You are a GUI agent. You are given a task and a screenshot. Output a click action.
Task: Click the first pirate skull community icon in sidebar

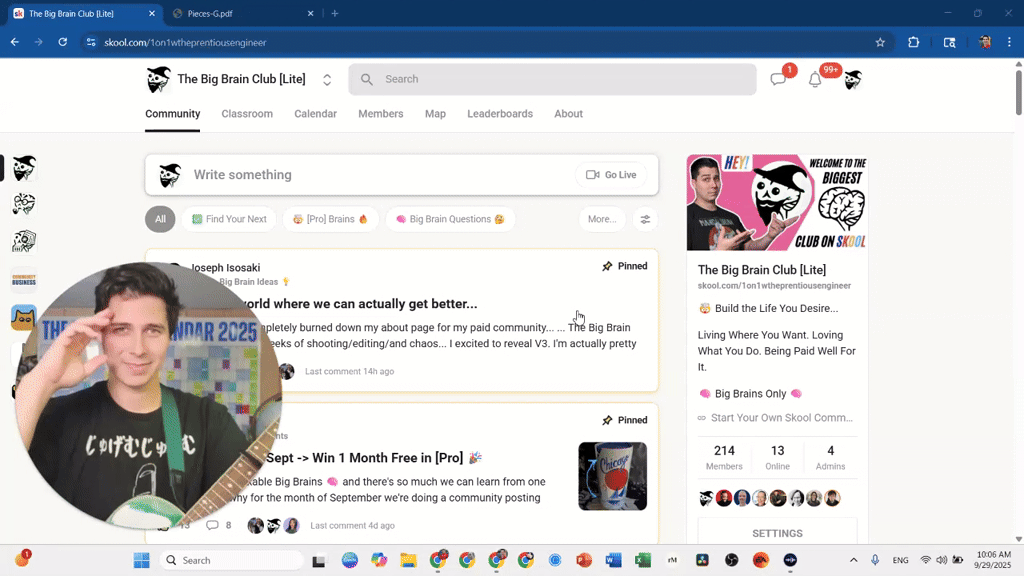tap(24, 168)
